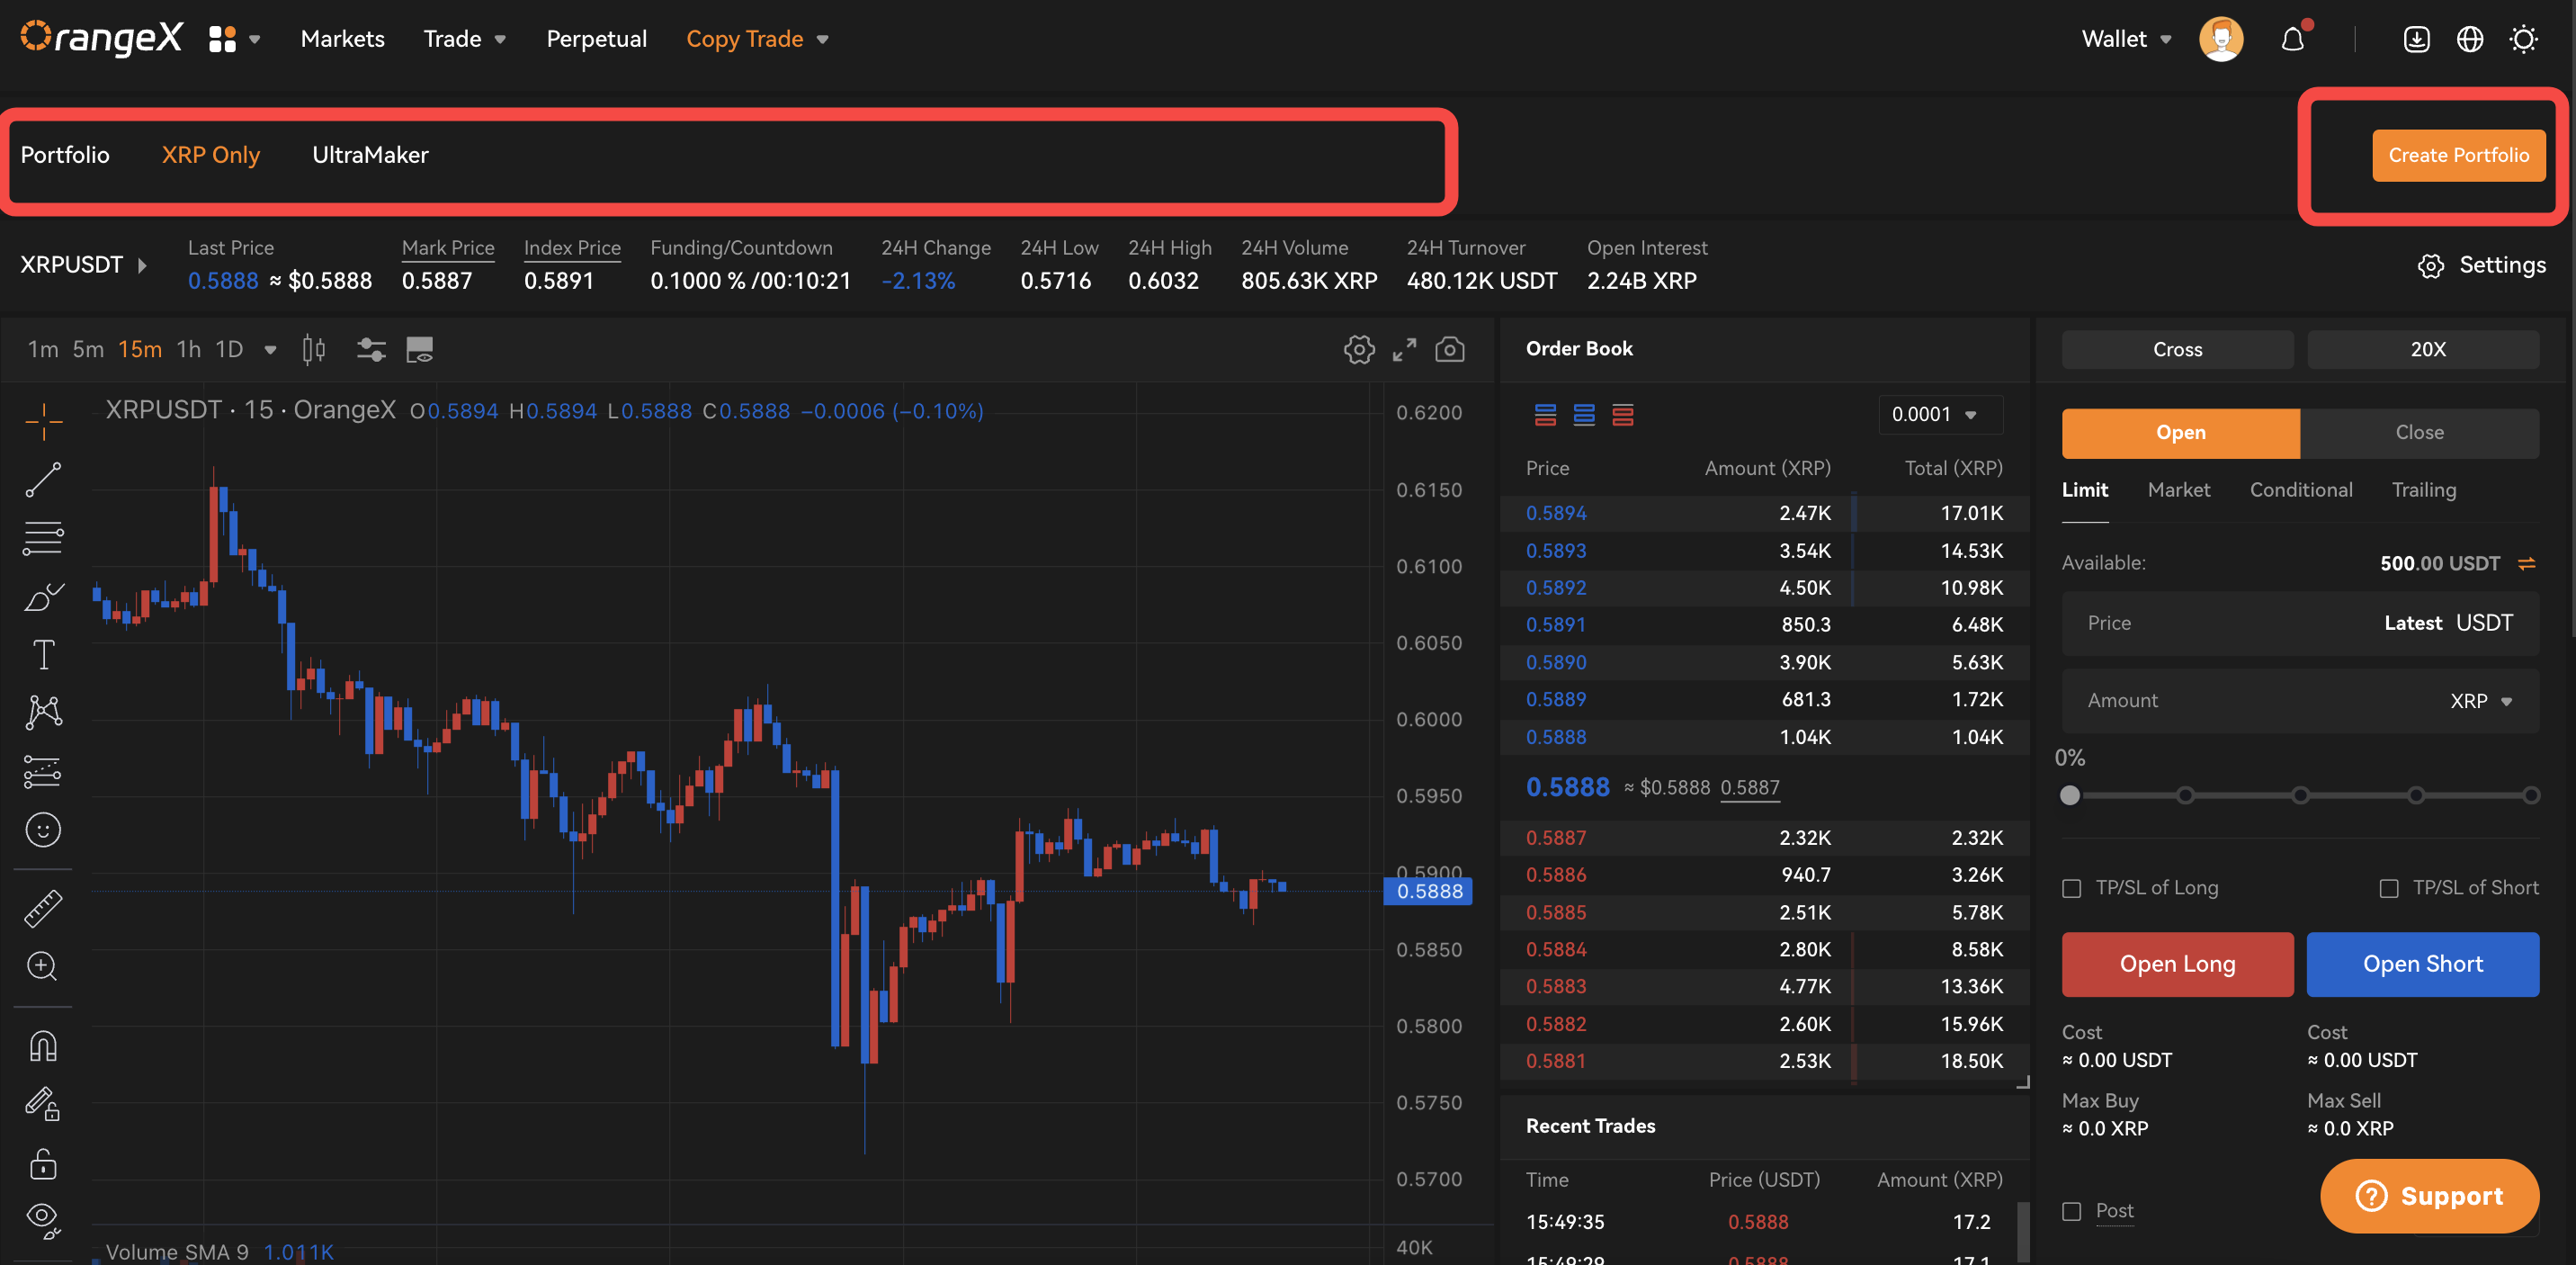Open order book 0.0001 precision dropdown
The image size is (2576, 1265).
click(x=1939, y=414)
